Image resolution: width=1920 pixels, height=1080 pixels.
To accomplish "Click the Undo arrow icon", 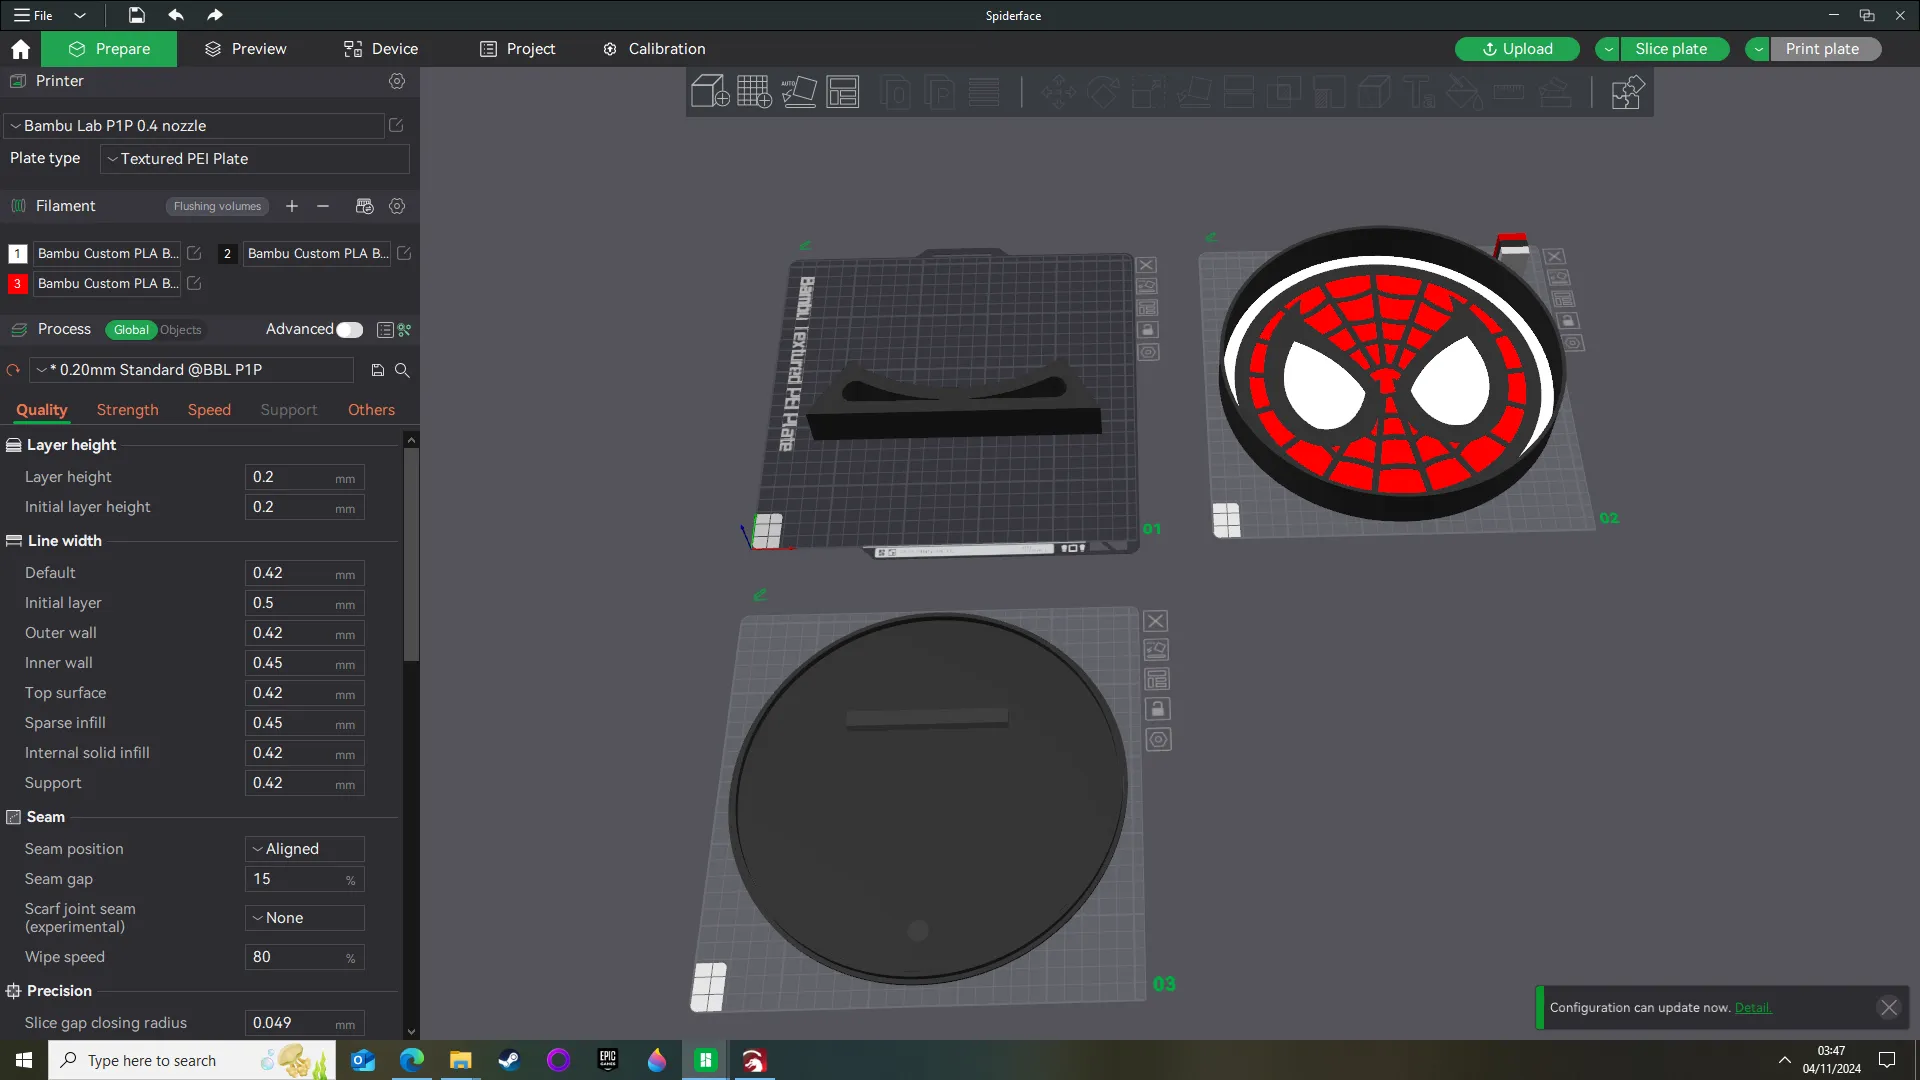I will coord(176,15).
